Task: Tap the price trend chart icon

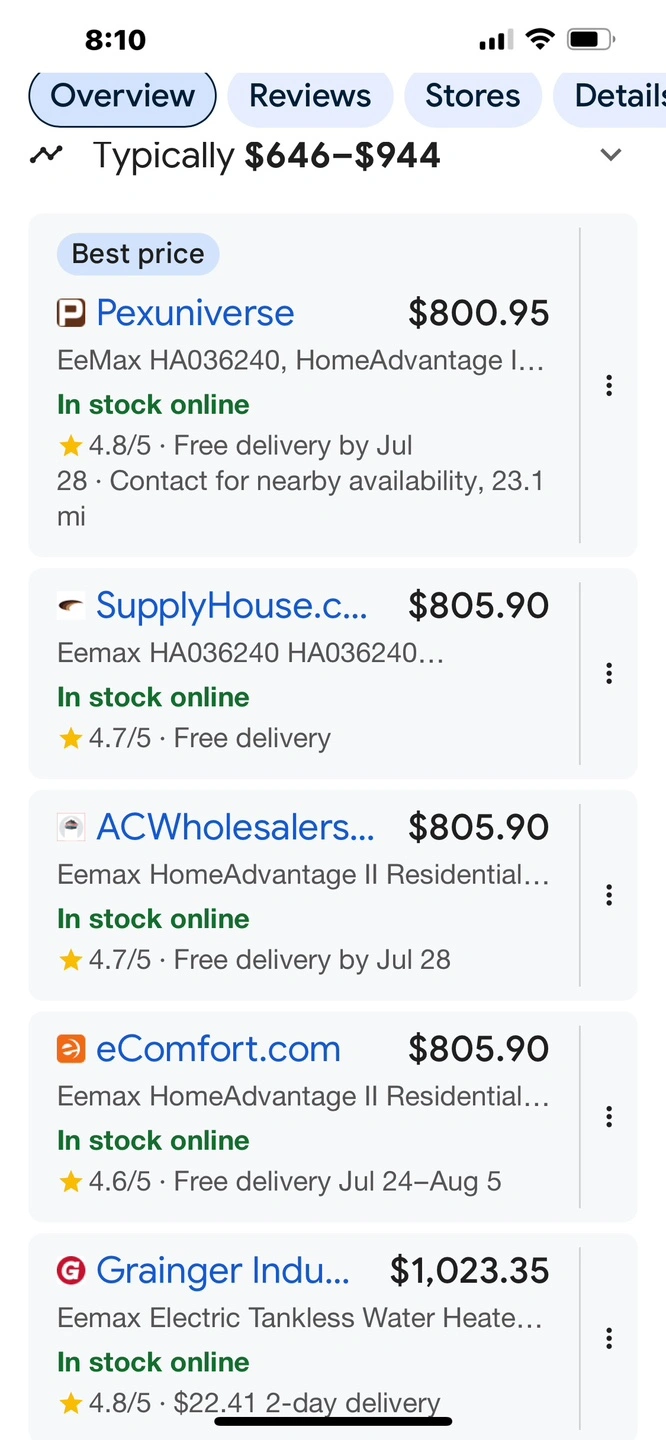Action: (46, 155)
